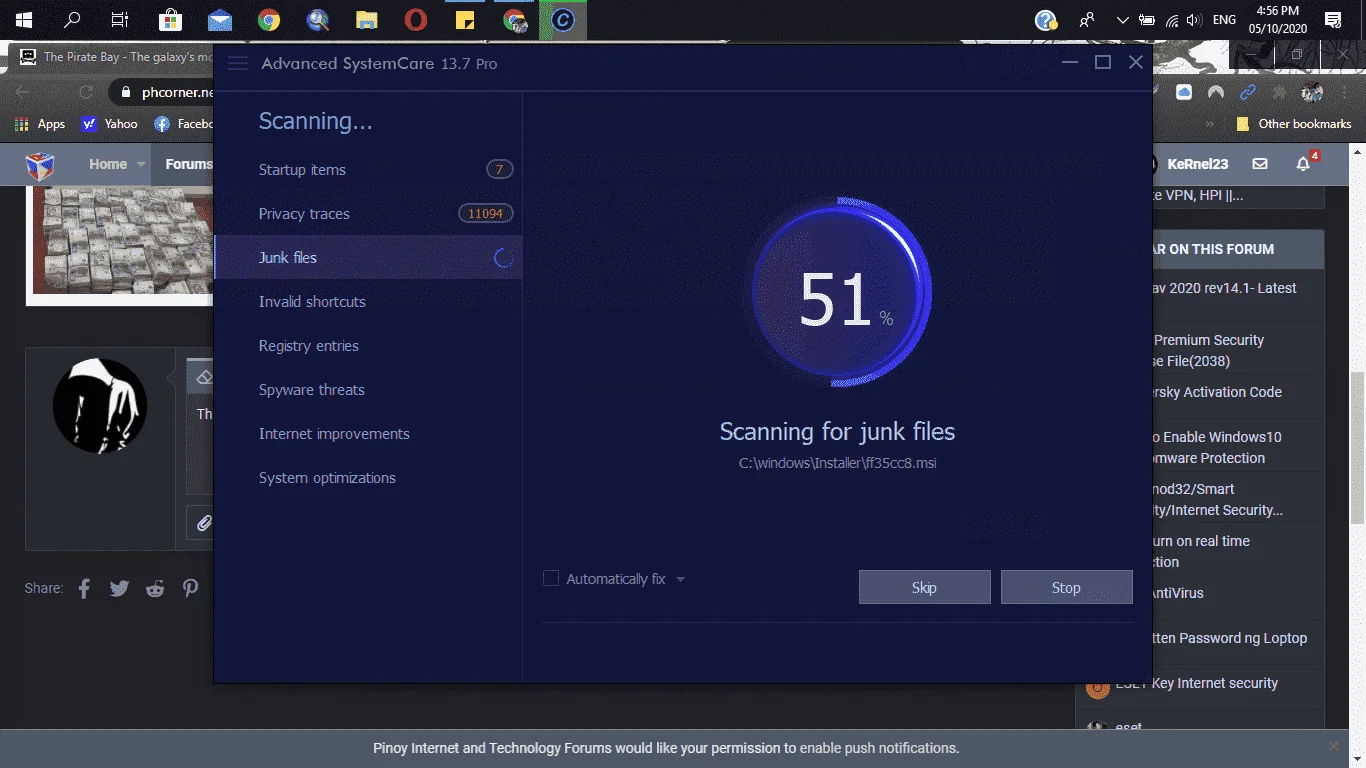
Task: Select Privacy traces in scan list
Action: coord(368,214)
